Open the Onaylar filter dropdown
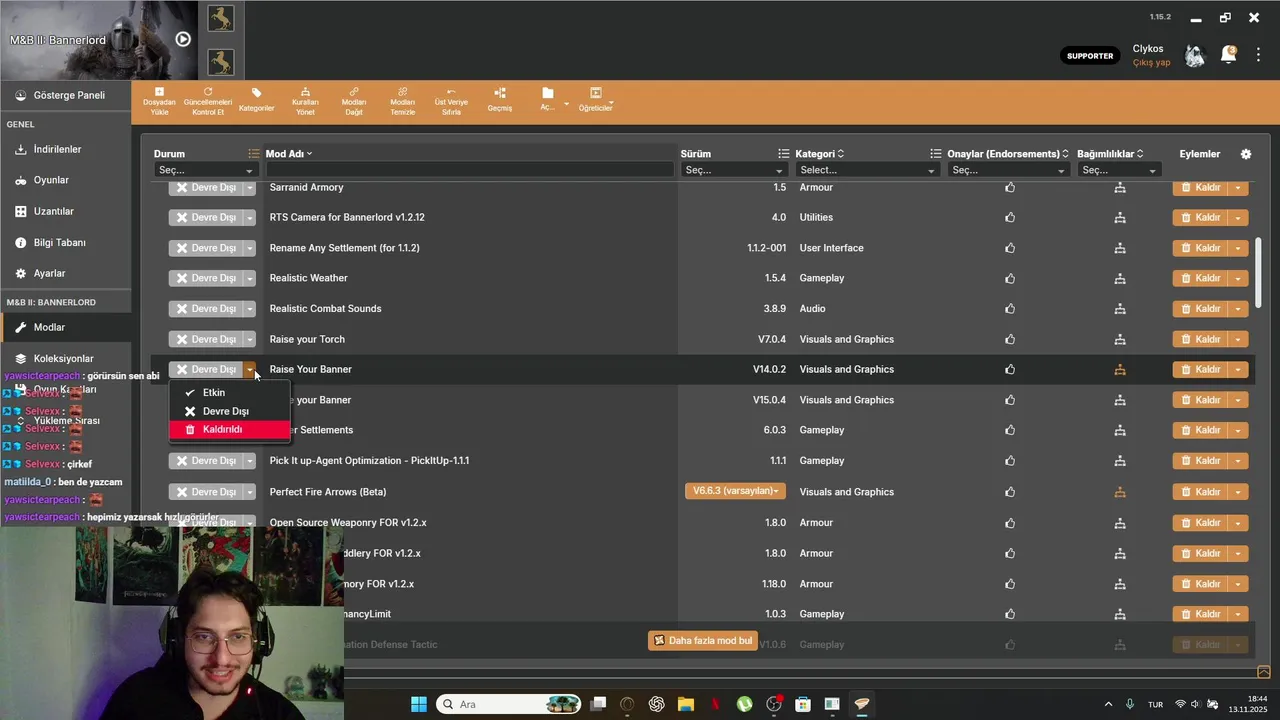 pos(1008,170)
